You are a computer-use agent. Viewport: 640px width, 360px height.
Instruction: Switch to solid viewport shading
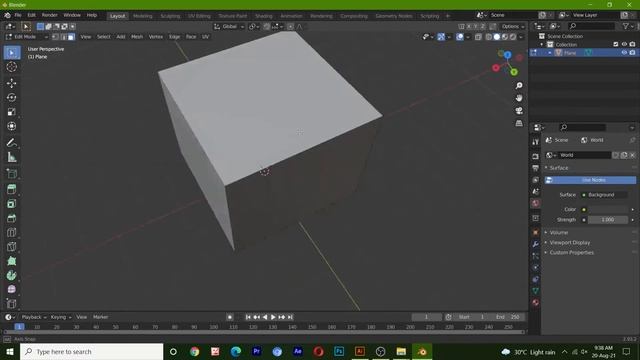tap(497, 37)
